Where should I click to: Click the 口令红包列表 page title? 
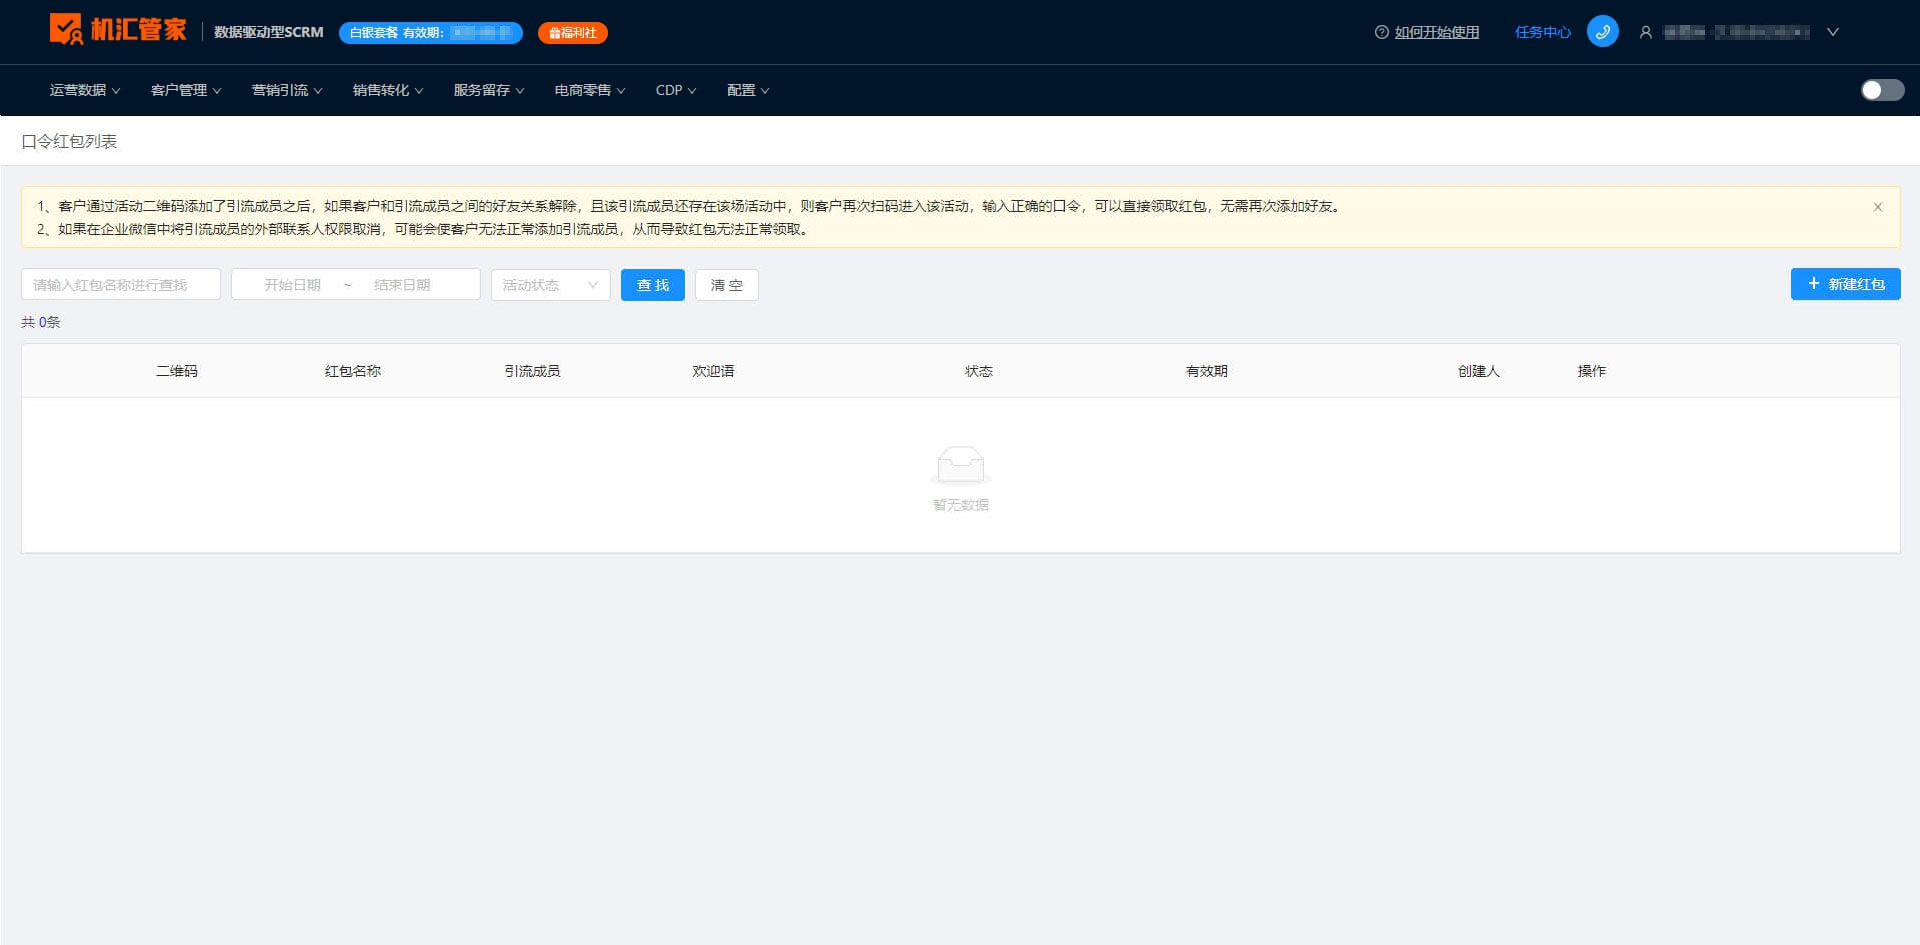click(69, 142)
